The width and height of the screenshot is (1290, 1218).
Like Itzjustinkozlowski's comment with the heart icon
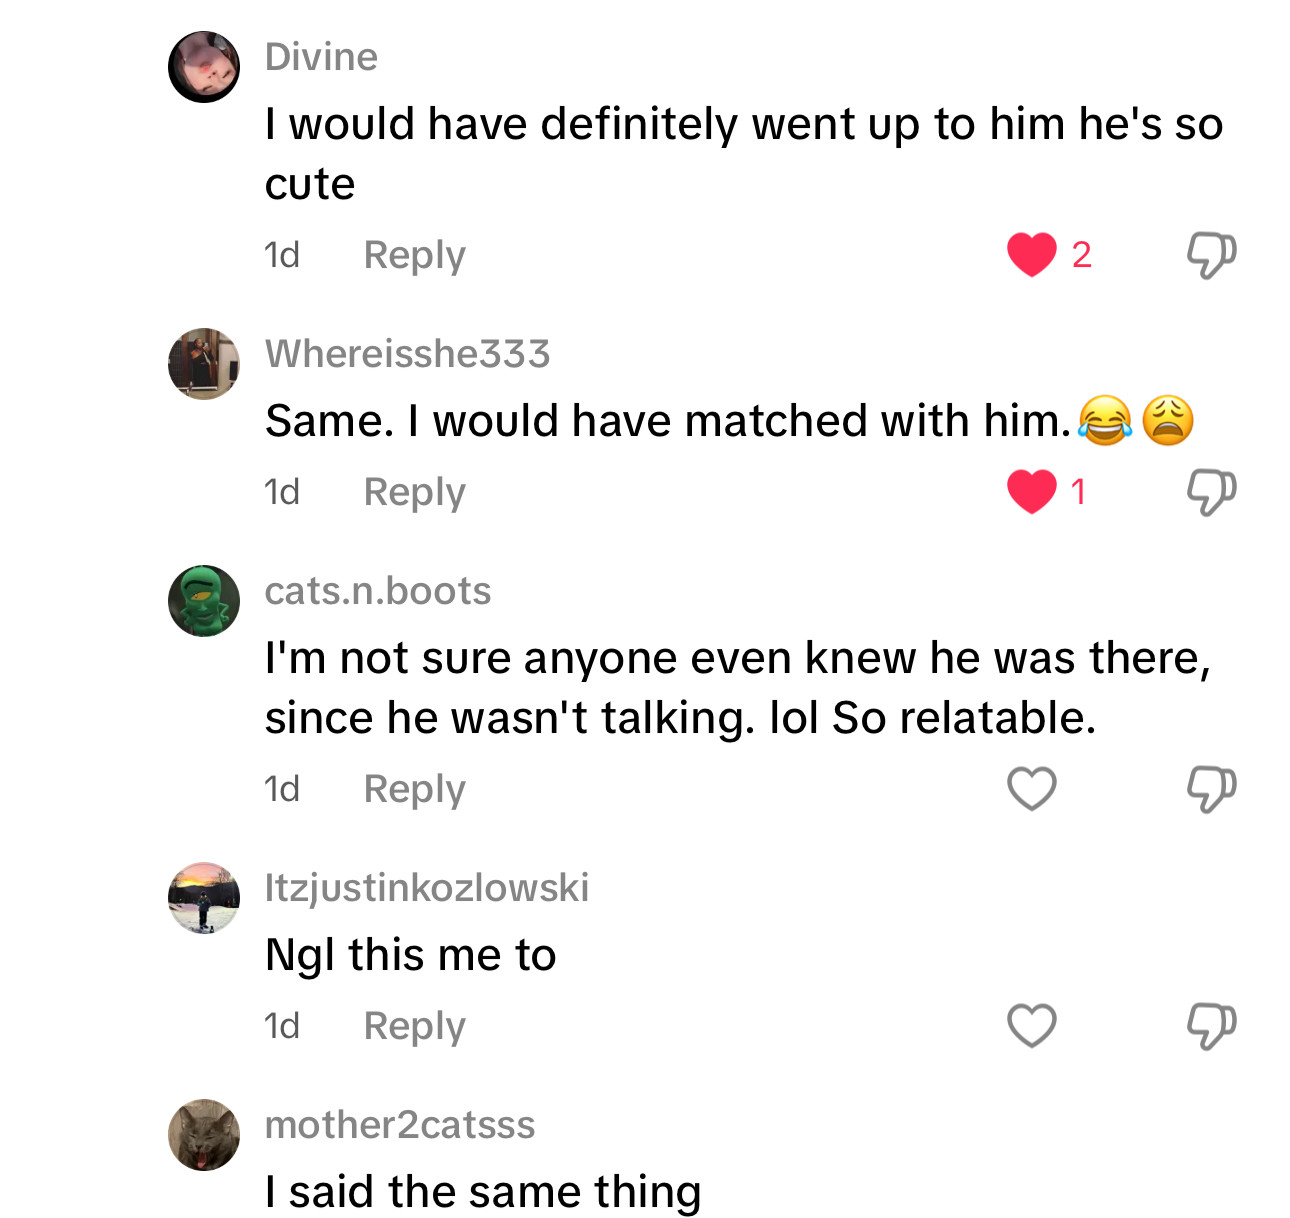[1031, 1025]
